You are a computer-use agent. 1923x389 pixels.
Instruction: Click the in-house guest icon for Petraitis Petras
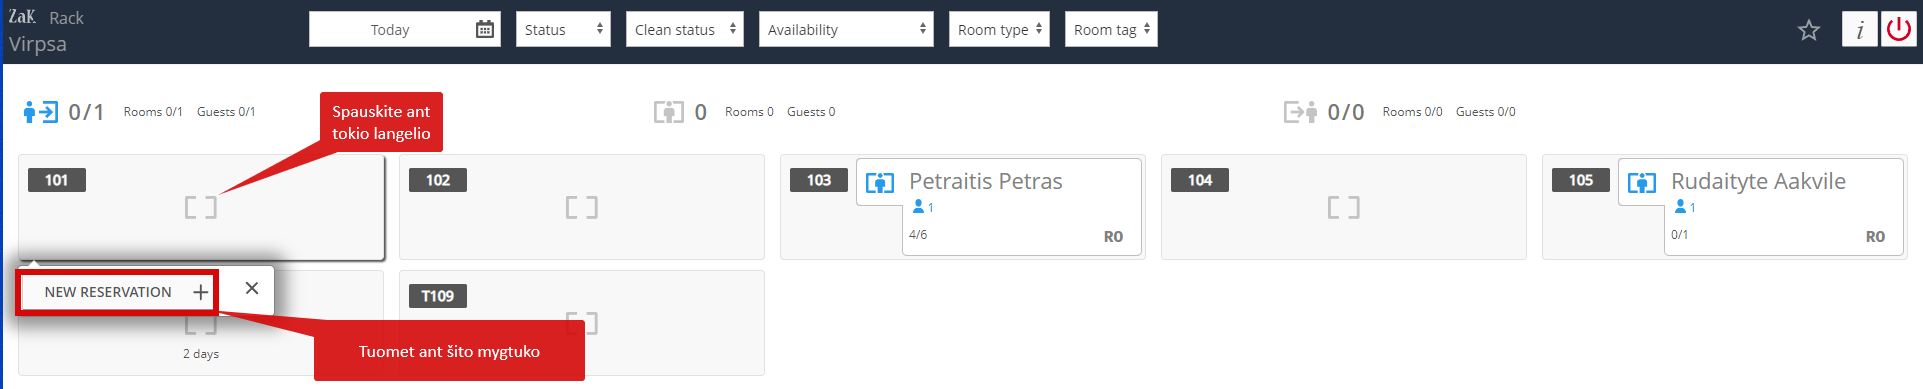pos(880,182)
